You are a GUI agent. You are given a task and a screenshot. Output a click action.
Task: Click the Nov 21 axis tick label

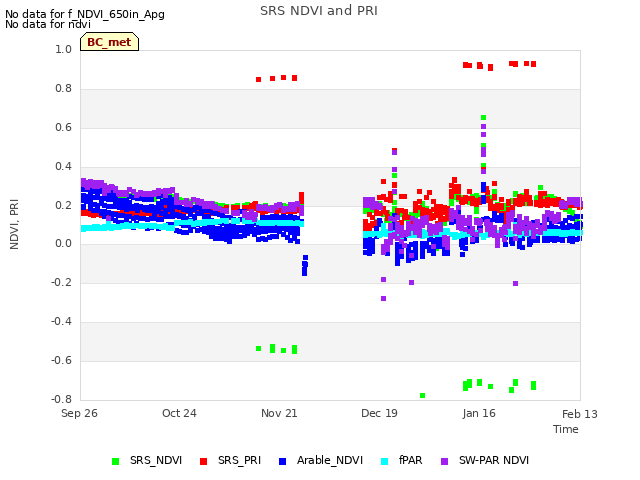click(279, 413)
